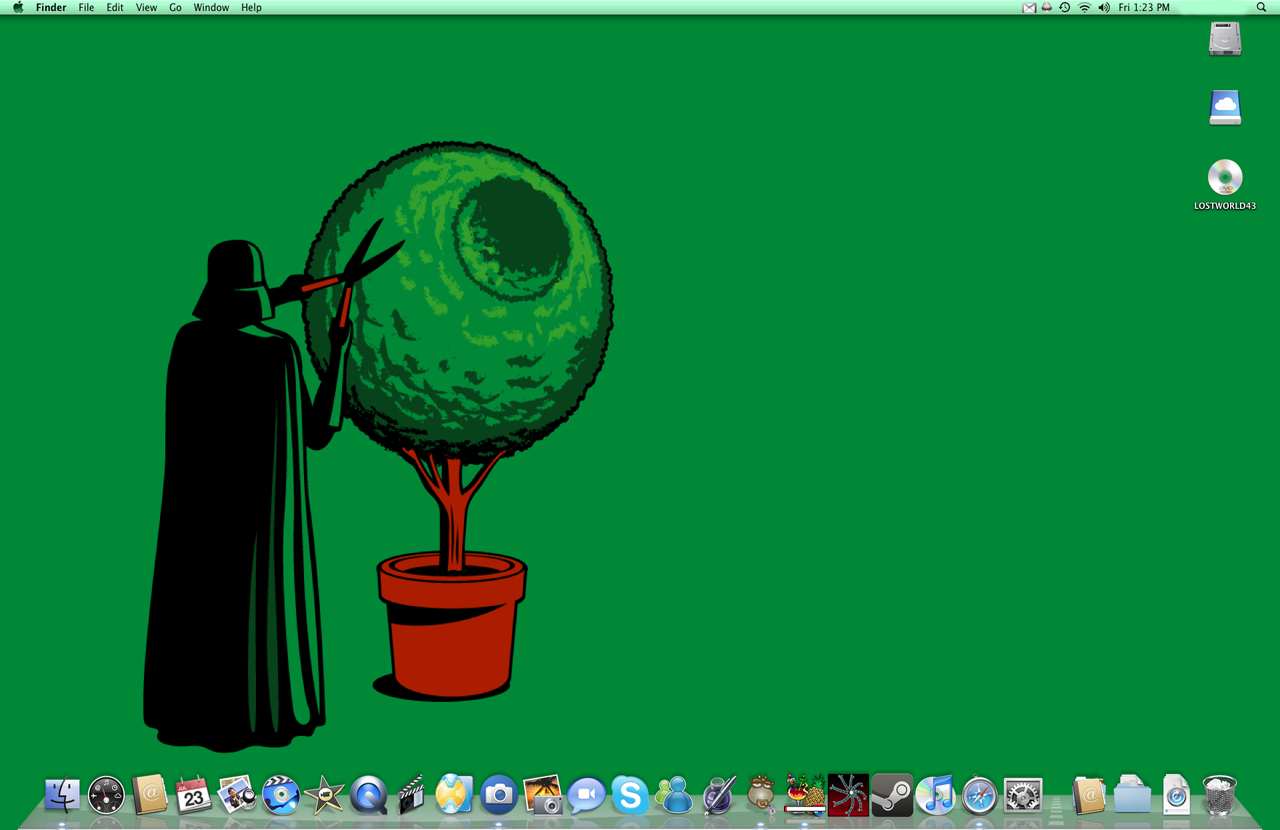Open the File menu
The width and height of the screenshot is (1280, 830).
[86, 7]
